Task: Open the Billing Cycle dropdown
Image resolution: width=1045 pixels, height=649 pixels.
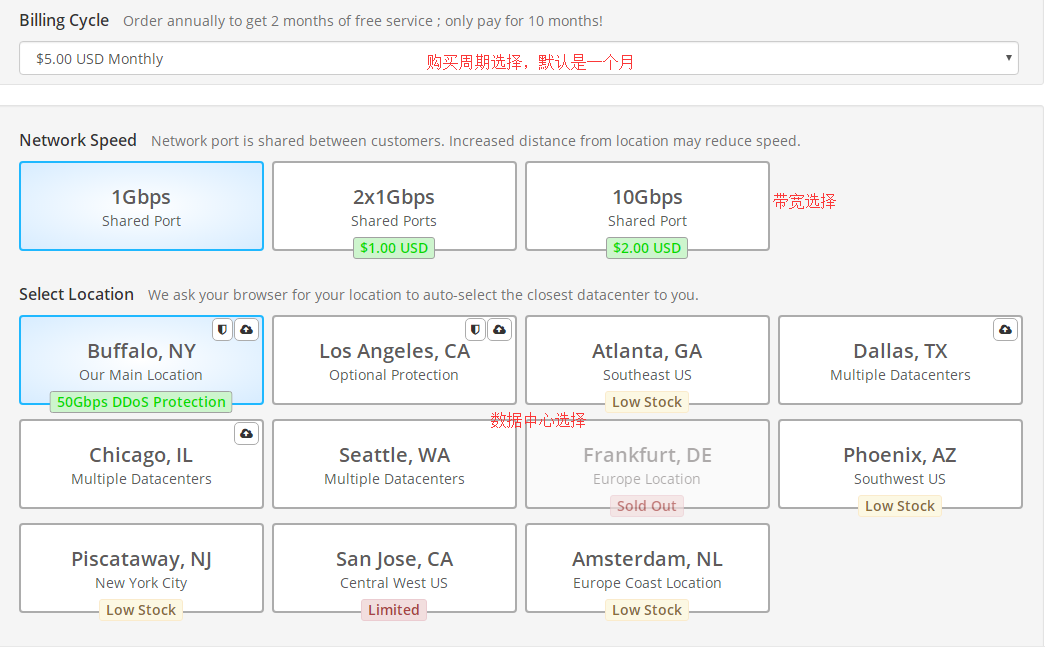Action: 518,59
